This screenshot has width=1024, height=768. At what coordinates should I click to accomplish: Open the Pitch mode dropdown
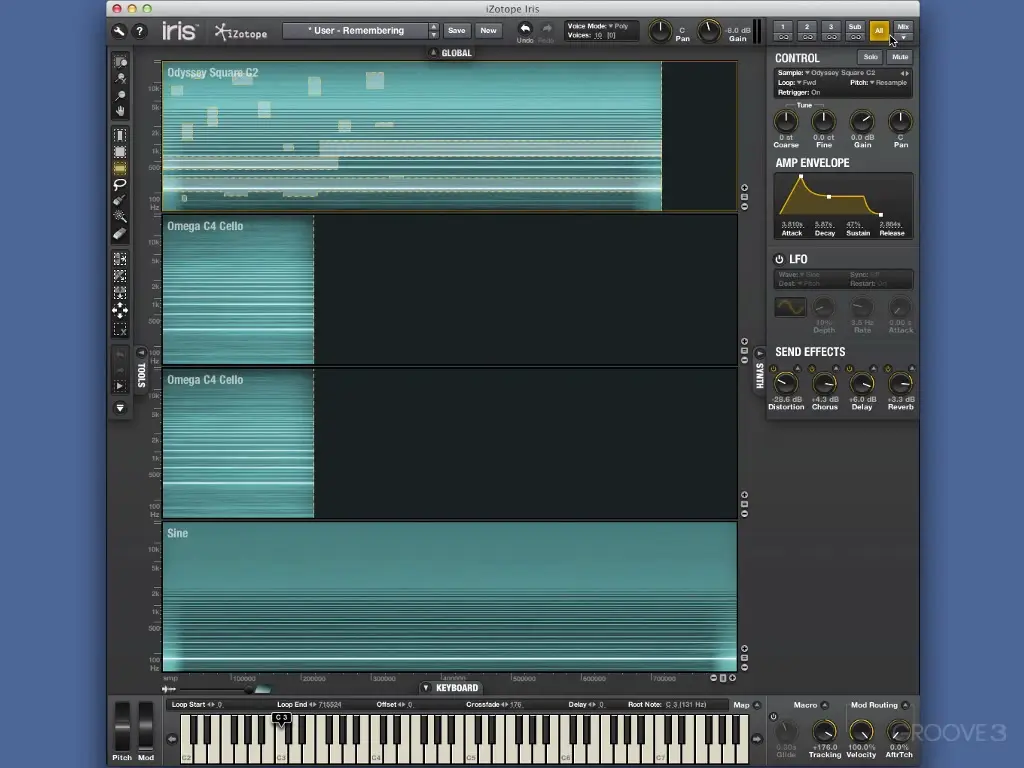pos(878,83)
